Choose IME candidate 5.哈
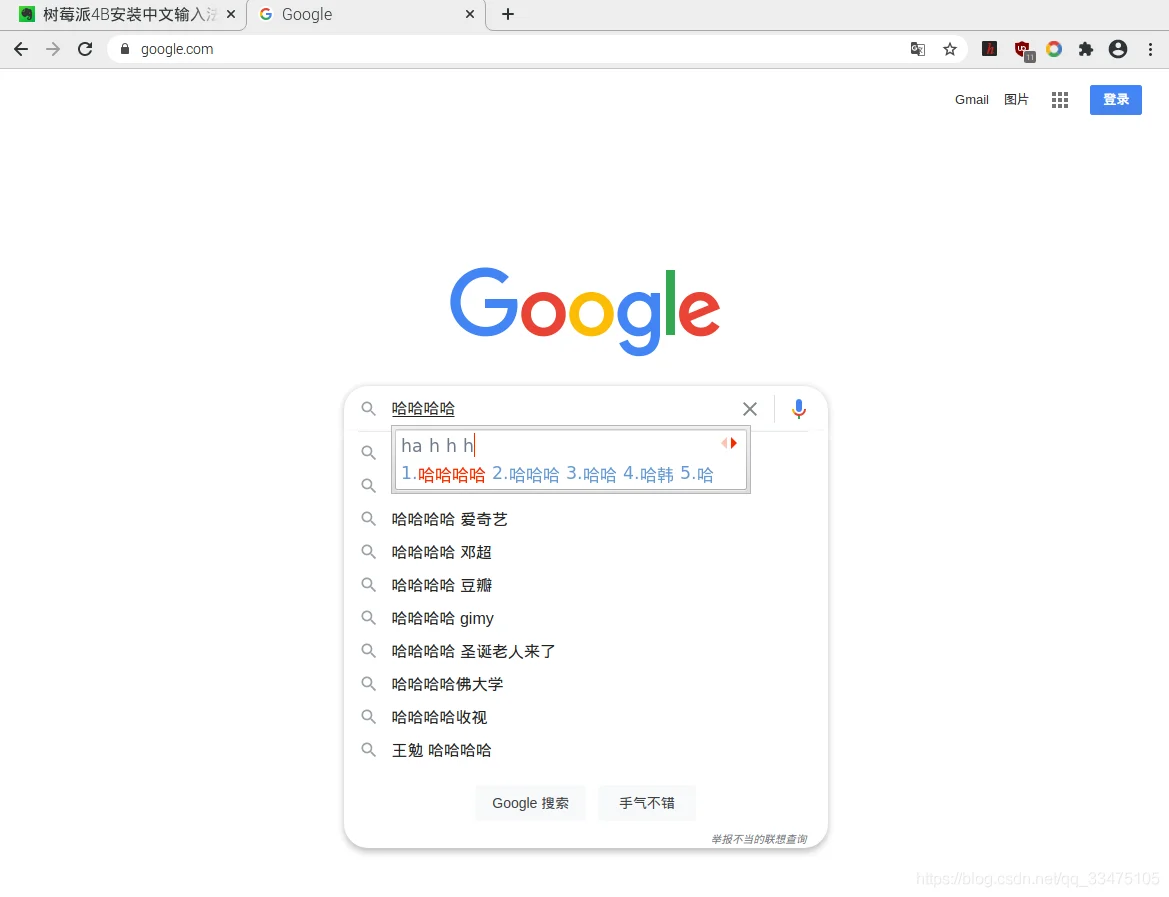Viewport: 1169px width, 897px height. (696, 474)
